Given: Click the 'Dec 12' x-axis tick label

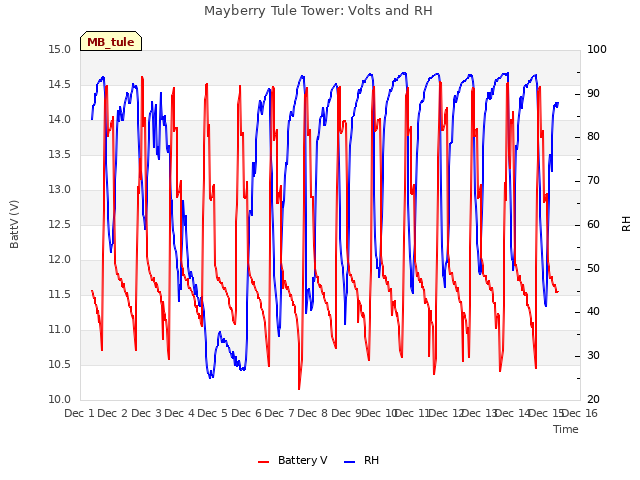Looking at the screenshot, I should [447, 413].
